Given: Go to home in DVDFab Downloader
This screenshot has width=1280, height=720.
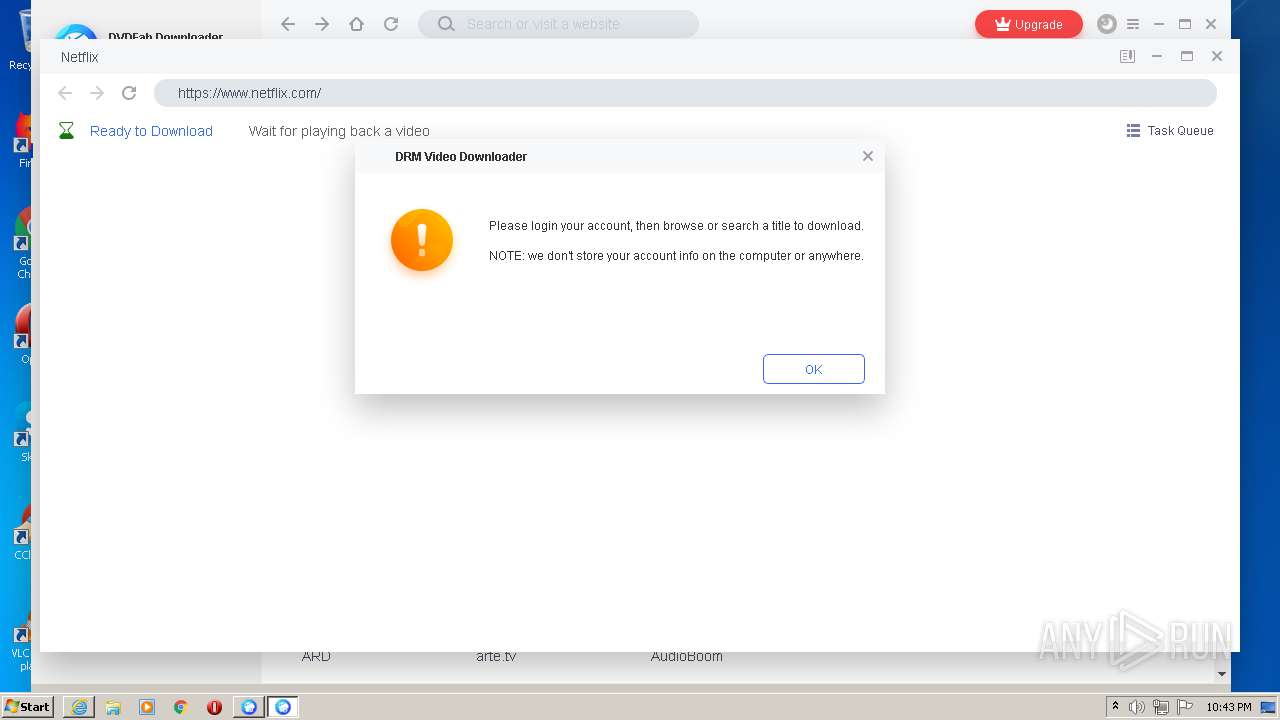Looking at the screenshot, I should 356,24.
